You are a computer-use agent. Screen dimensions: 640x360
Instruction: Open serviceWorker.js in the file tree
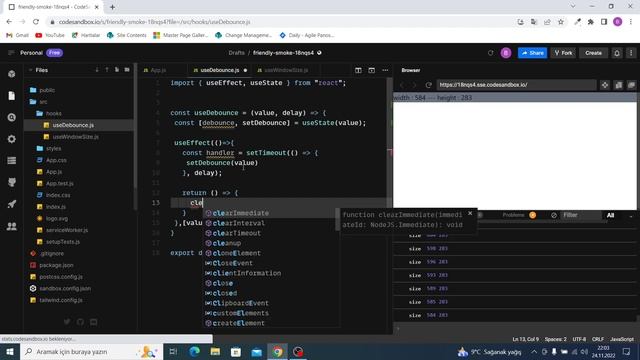click(x=67, y=230)
